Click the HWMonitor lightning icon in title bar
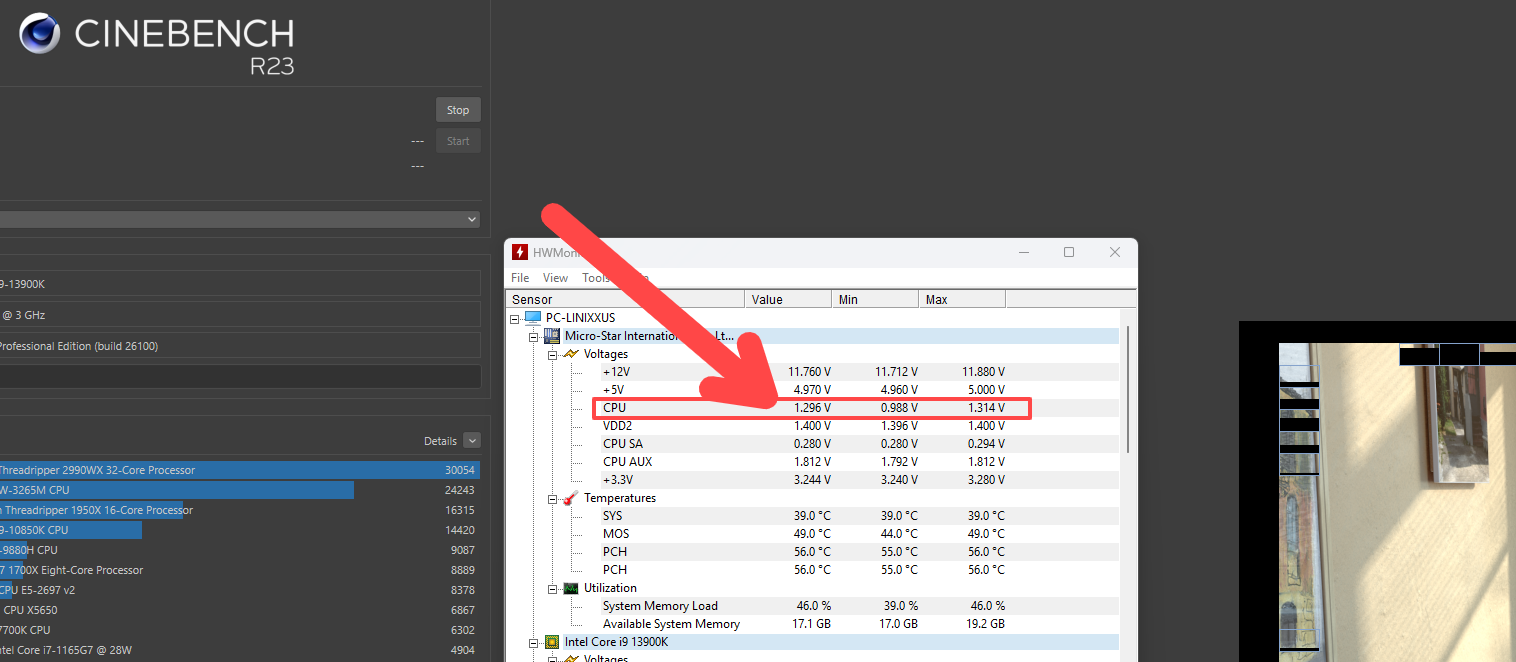The height and width of the screenshot is (662, 1516). click(x=520, y=252)
